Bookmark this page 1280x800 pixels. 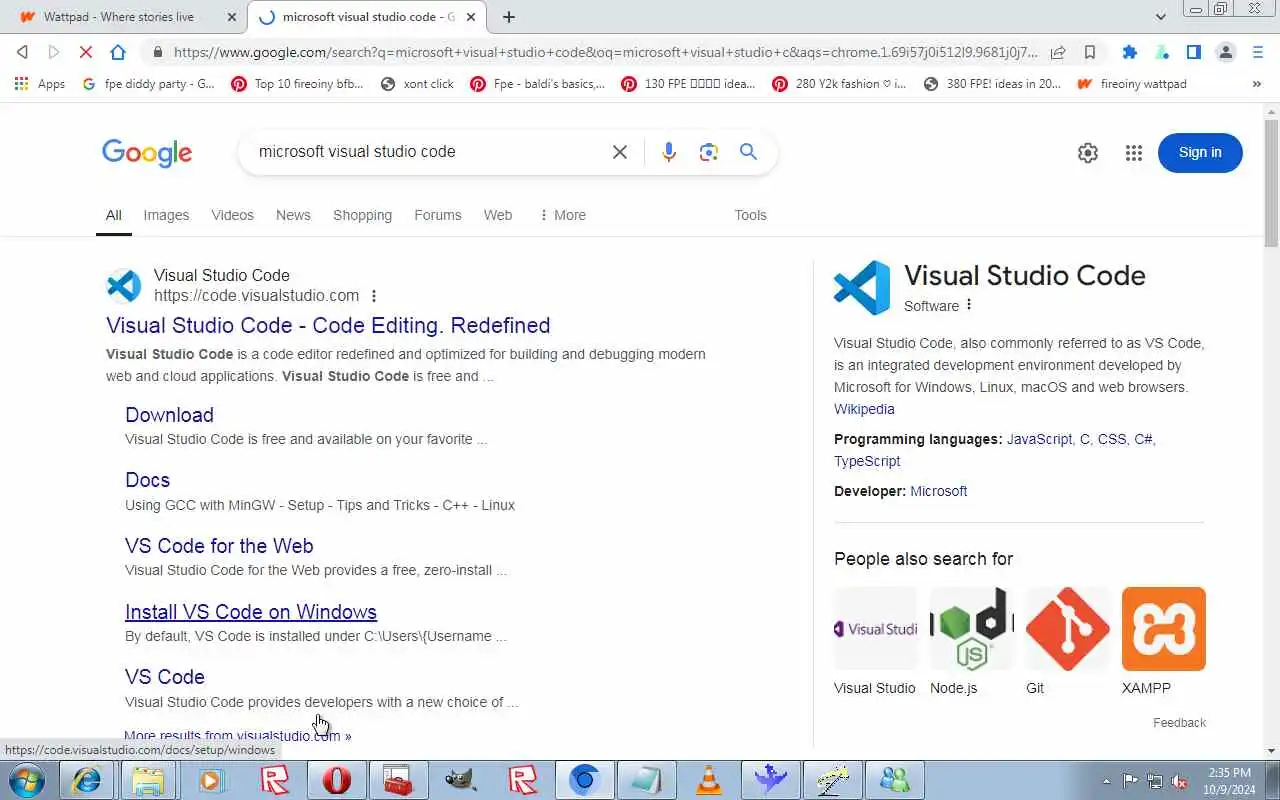pos(1090,52)
